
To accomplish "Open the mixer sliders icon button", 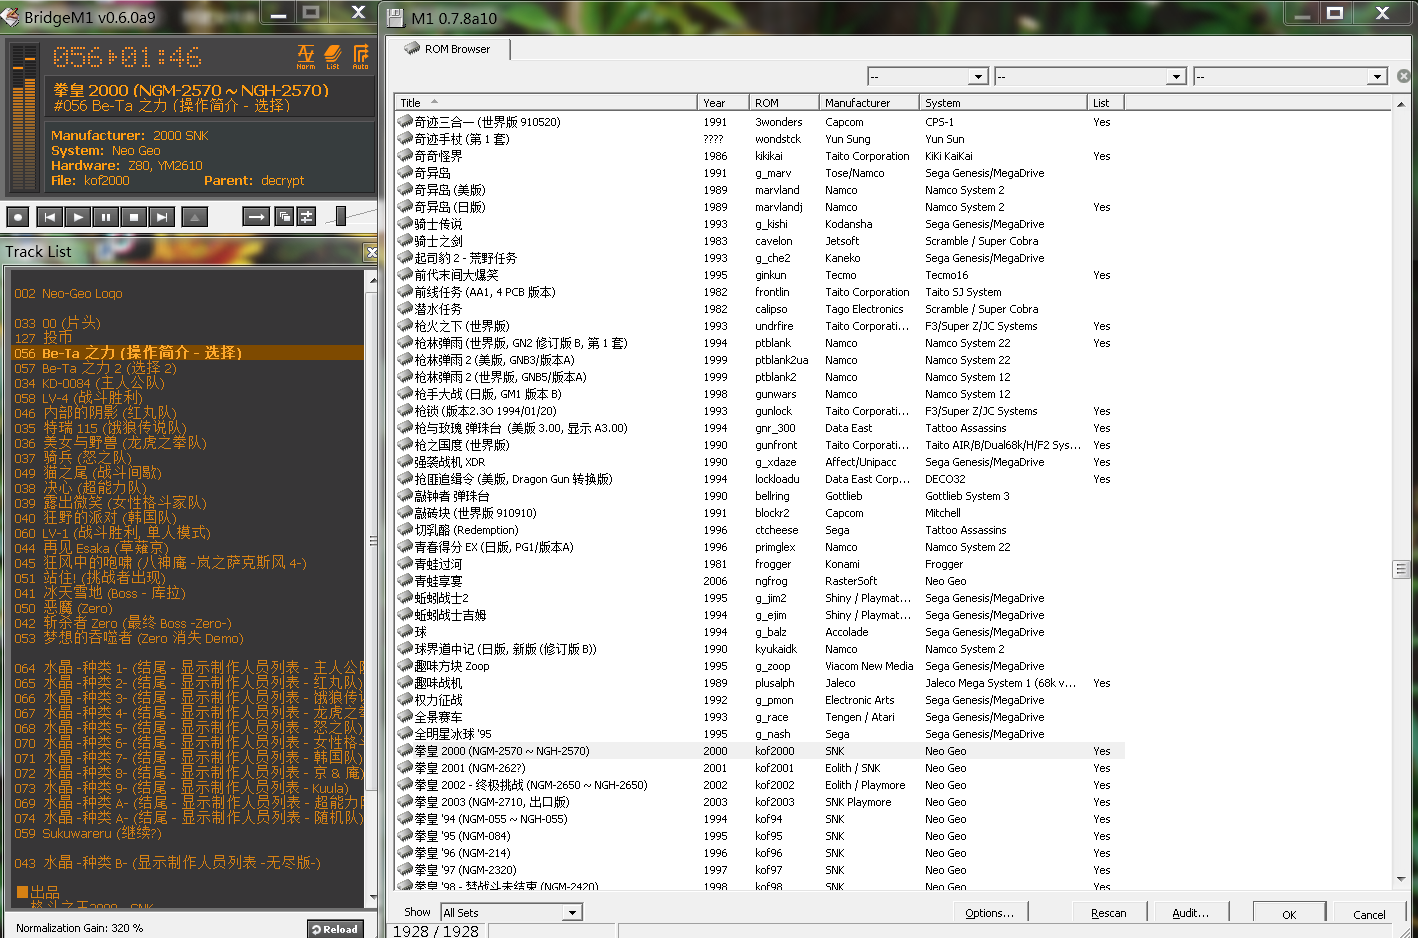I will (x=306, y=216).
